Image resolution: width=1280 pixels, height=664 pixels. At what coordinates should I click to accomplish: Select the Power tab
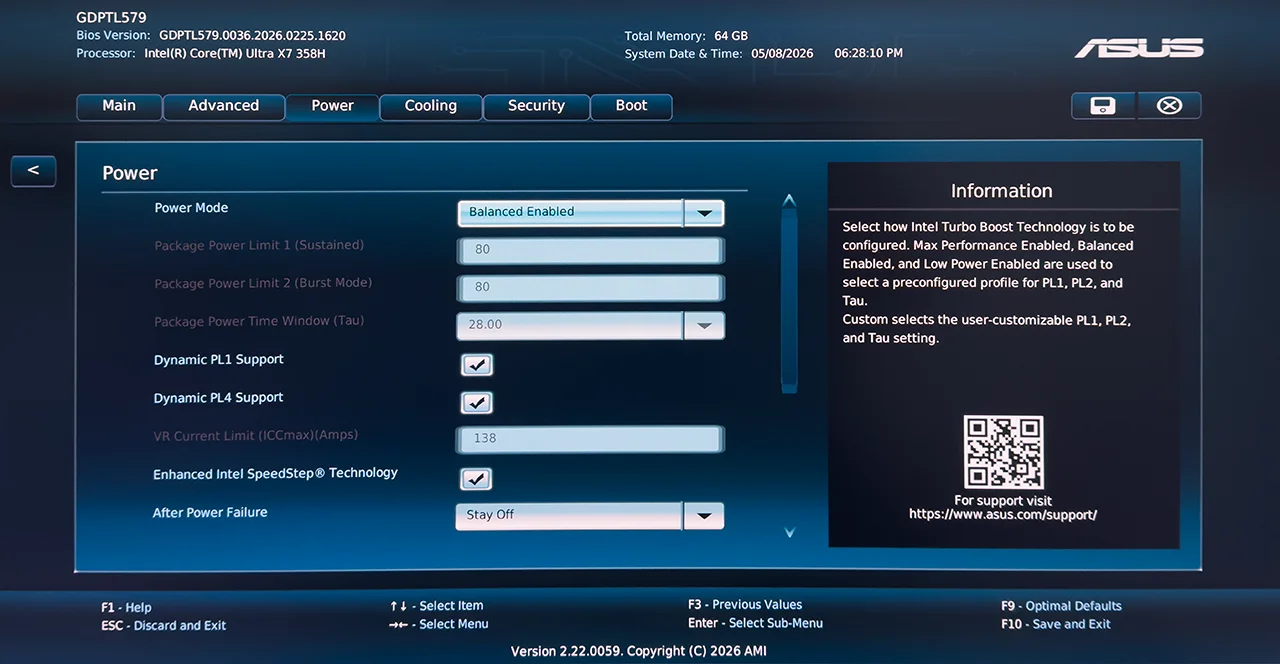click(x=332, y=106)
